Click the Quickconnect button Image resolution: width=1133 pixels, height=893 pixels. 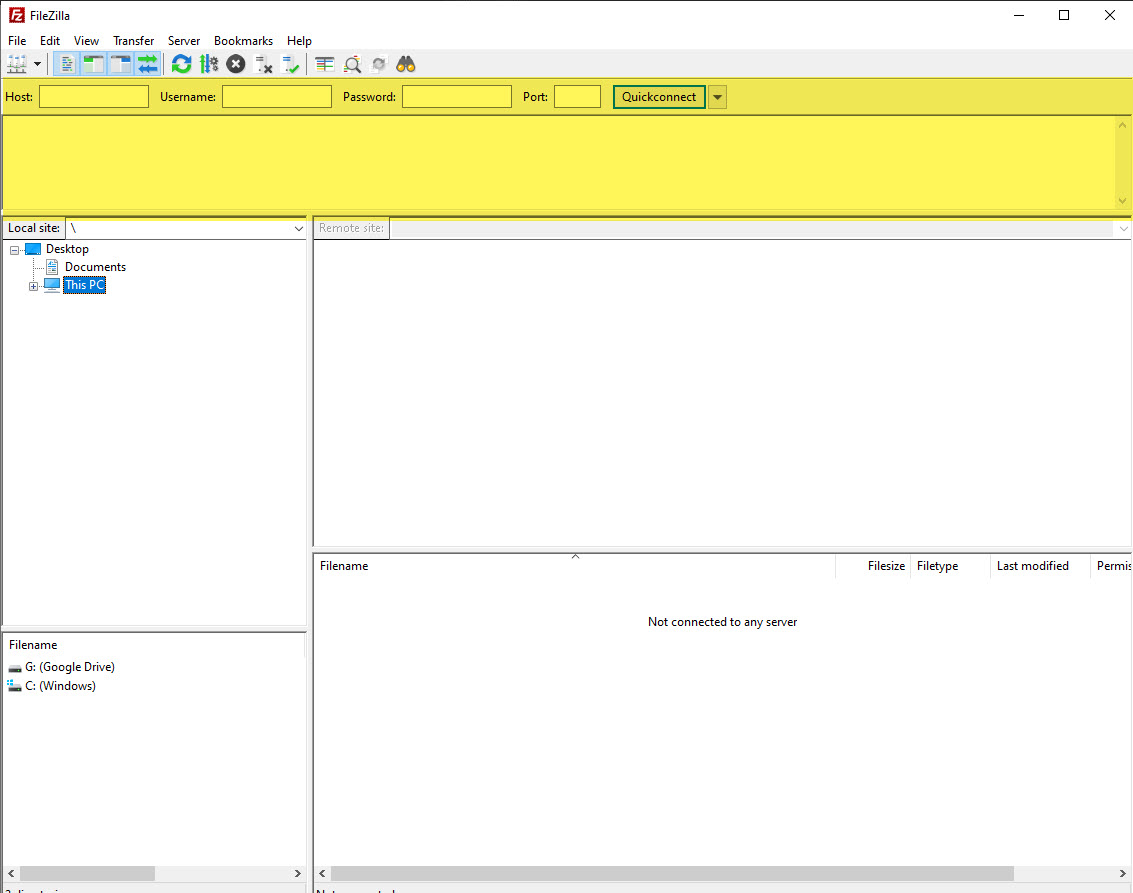click(x=659, y=97)
